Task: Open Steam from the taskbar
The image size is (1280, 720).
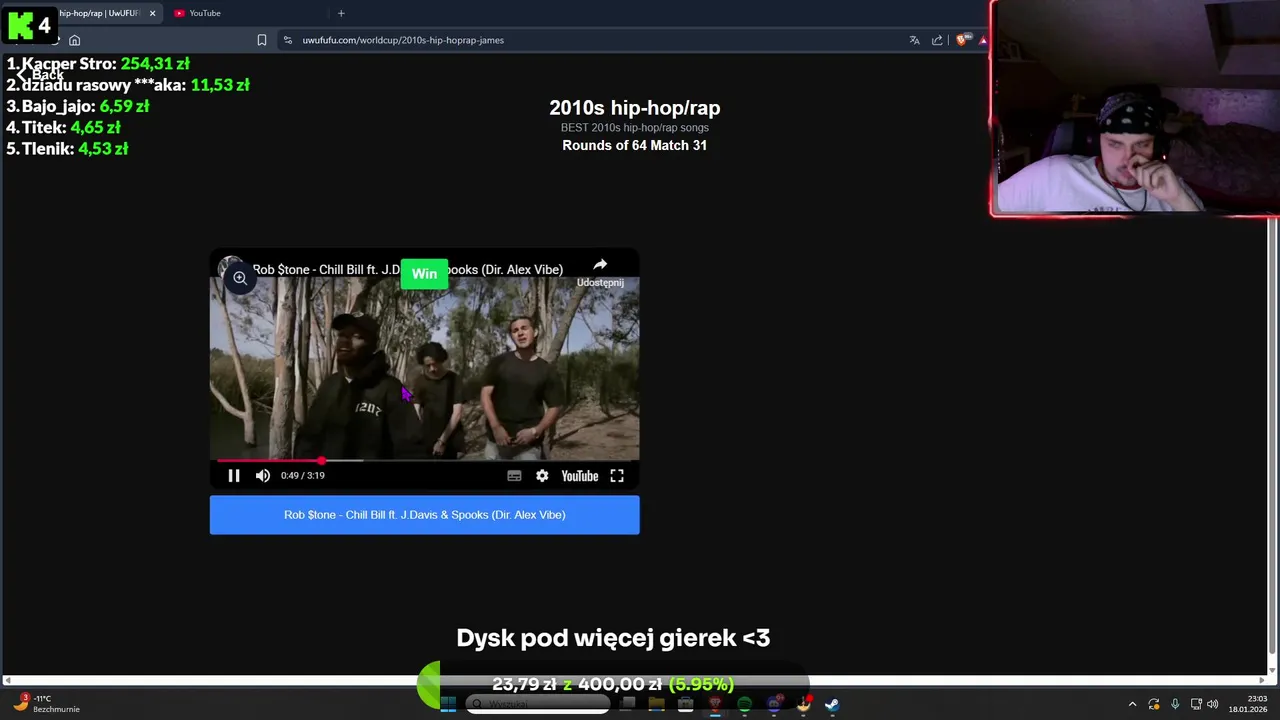Action: [x=832, y=704]
